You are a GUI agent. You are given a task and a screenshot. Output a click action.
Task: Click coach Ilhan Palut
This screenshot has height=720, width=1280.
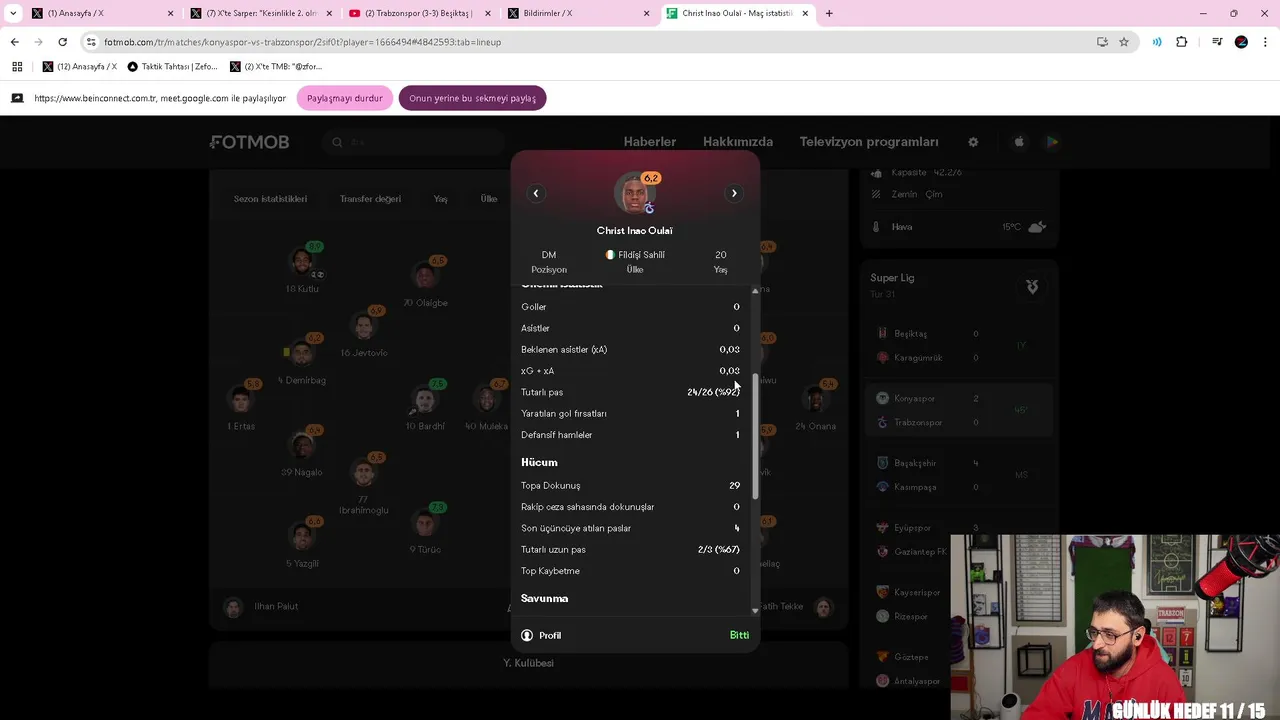261,606
